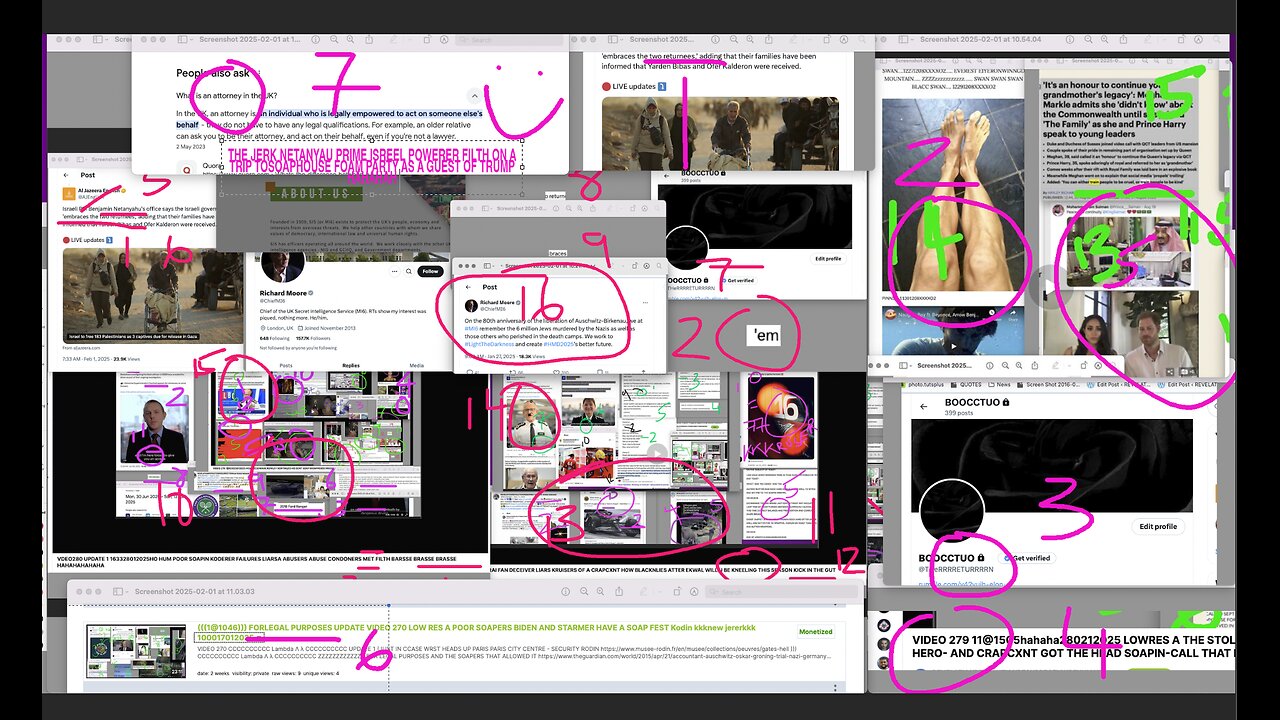Search Richard Moore's profile posts with magnifier icon

pyautogui.click(x=409, y=271)
